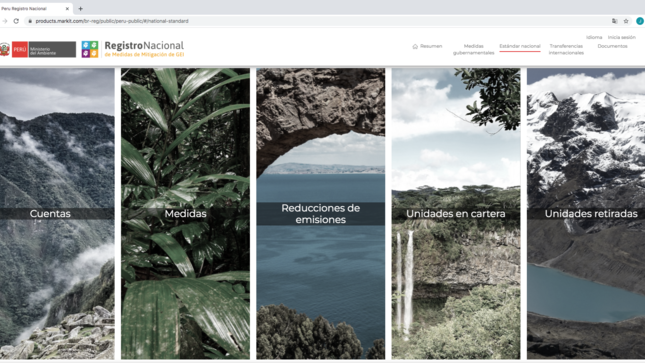This screenshot has width=645, height=363.
Task: Open the Documentos menu item
Action: [x=613, y=46]
